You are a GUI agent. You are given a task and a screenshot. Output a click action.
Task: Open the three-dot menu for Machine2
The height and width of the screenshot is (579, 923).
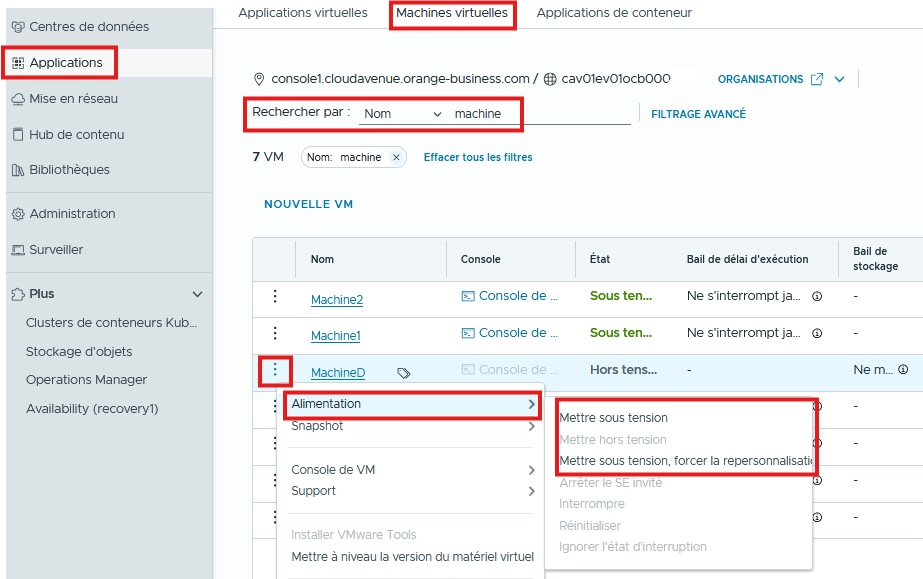click(x=275, y=297)
